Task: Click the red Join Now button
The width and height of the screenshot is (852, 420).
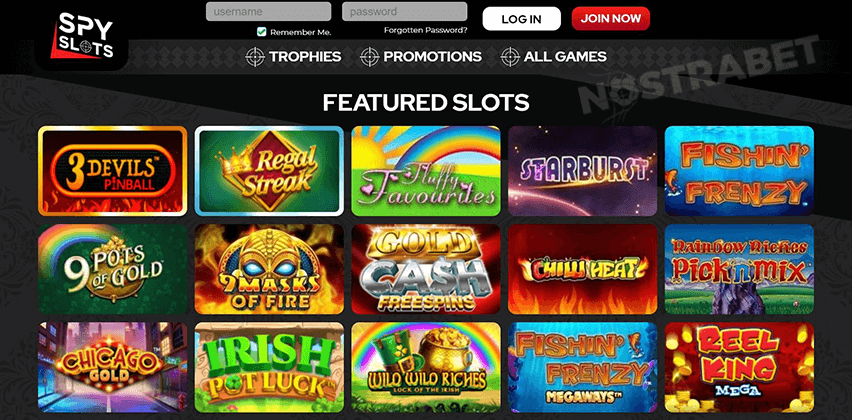Action: tap(611, 18)
